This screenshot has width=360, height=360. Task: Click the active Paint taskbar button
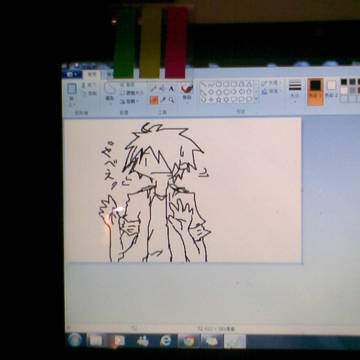pos(235,341)
